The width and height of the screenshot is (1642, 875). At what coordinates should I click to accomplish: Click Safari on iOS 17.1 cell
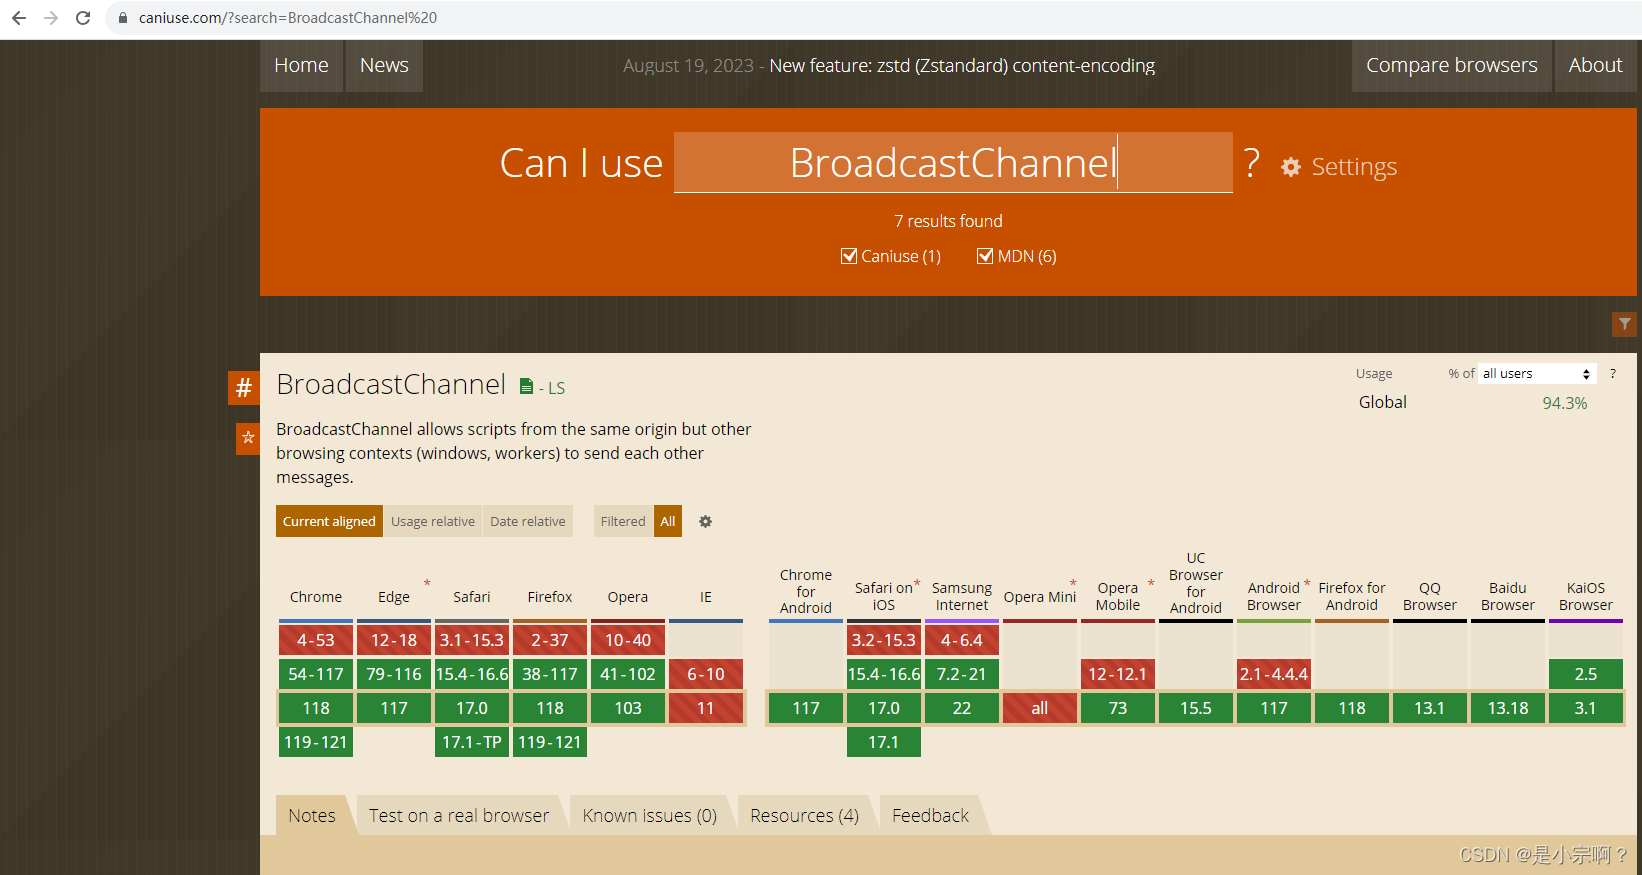884,742
